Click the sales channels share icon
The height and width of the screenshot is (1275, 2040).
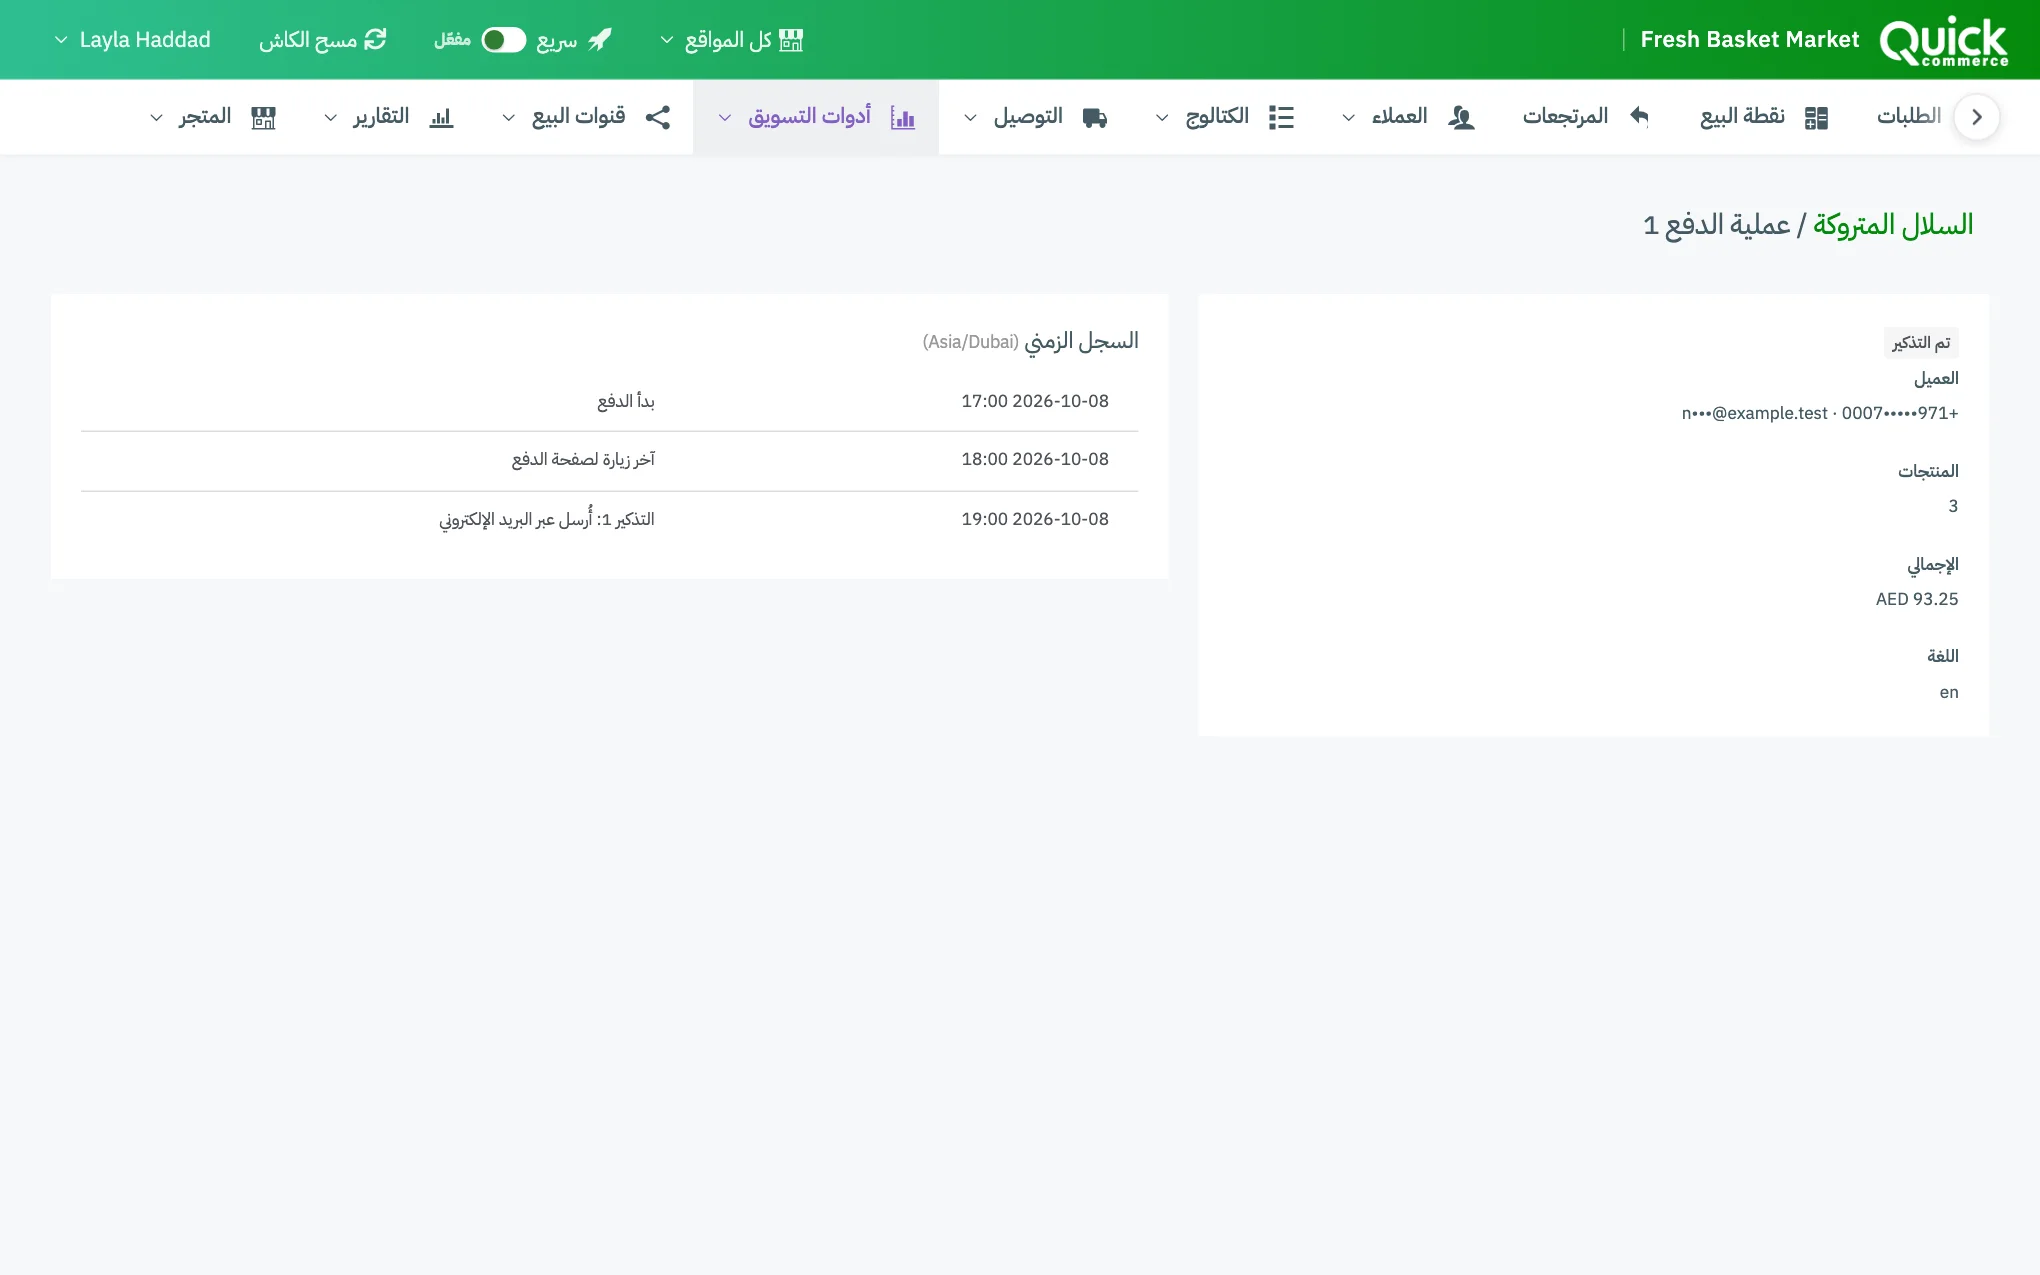658,118
